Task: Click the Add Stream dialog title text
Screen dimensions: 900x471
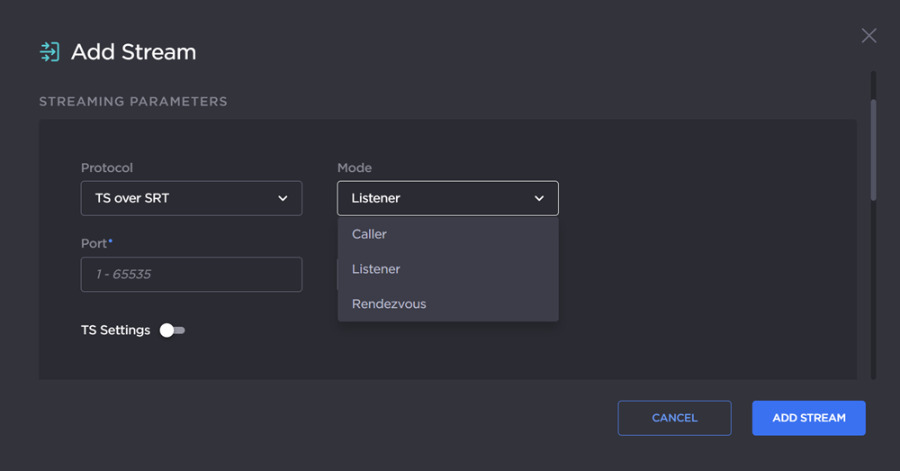Action: click(133, 52)
